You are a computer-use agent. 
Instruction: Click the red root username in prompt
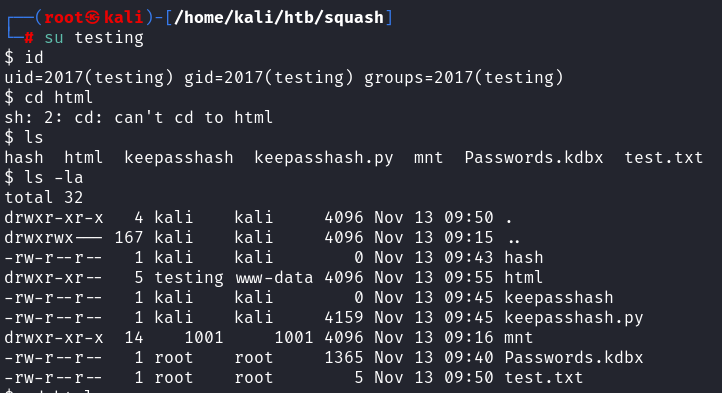pyautogui.click(x=64, y=17)
